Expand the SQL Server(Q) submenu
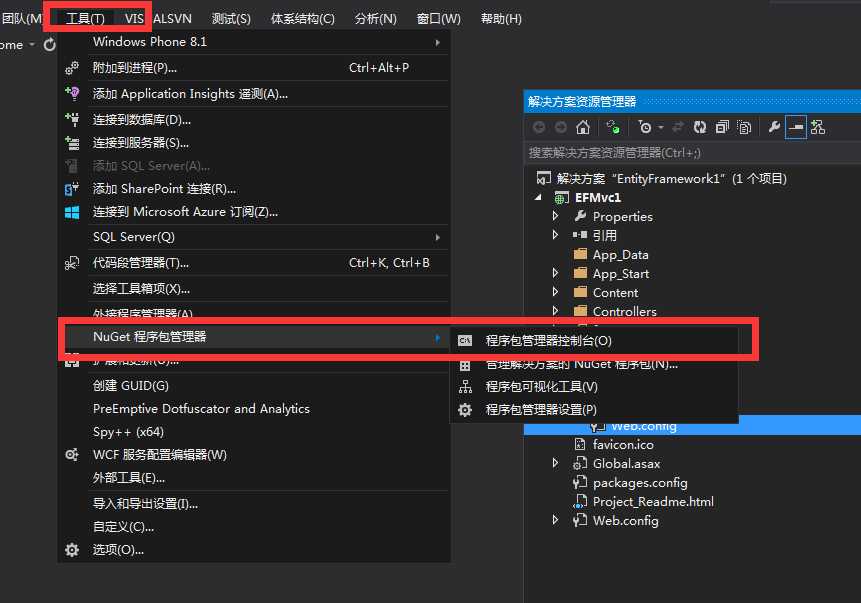 click(254, 237)
